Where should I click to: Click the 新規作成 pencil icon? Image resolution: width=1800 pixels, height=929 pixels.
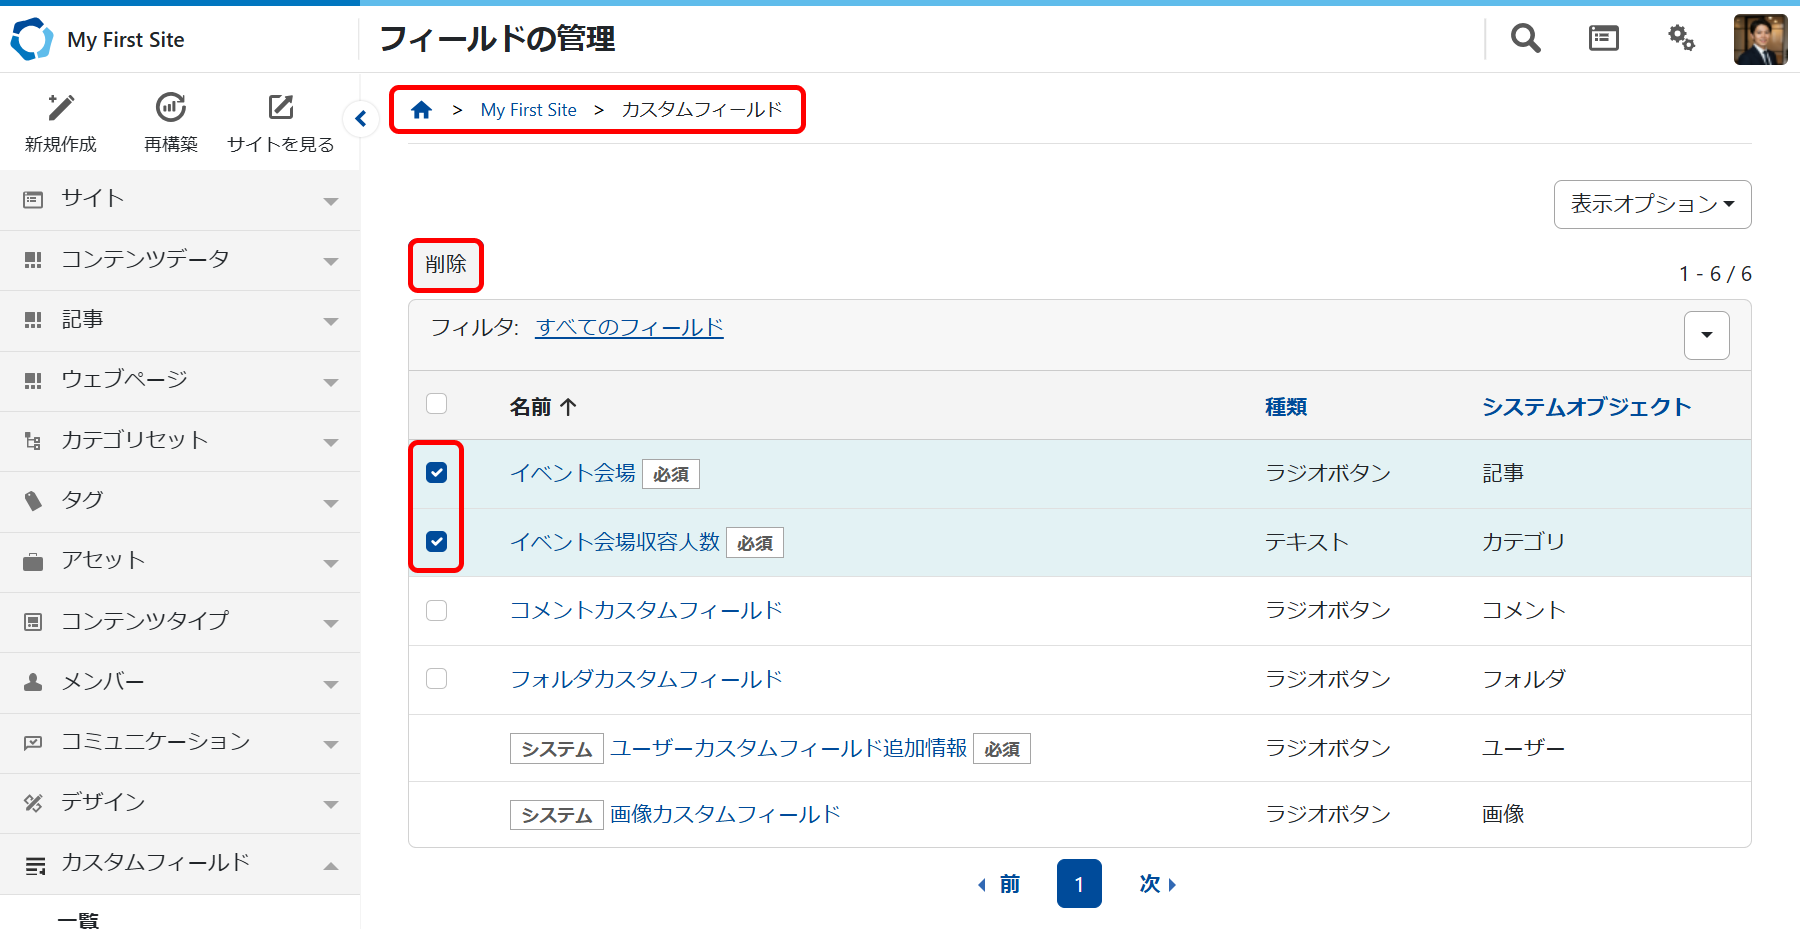pyautogui.click(x=61, y=107)
